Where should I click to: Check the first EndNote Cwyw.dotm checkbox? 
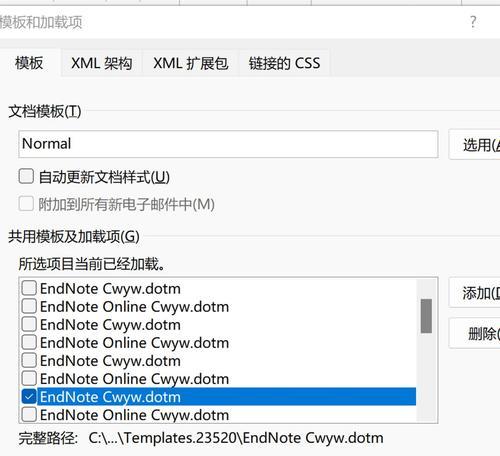[x=29, y=288]
